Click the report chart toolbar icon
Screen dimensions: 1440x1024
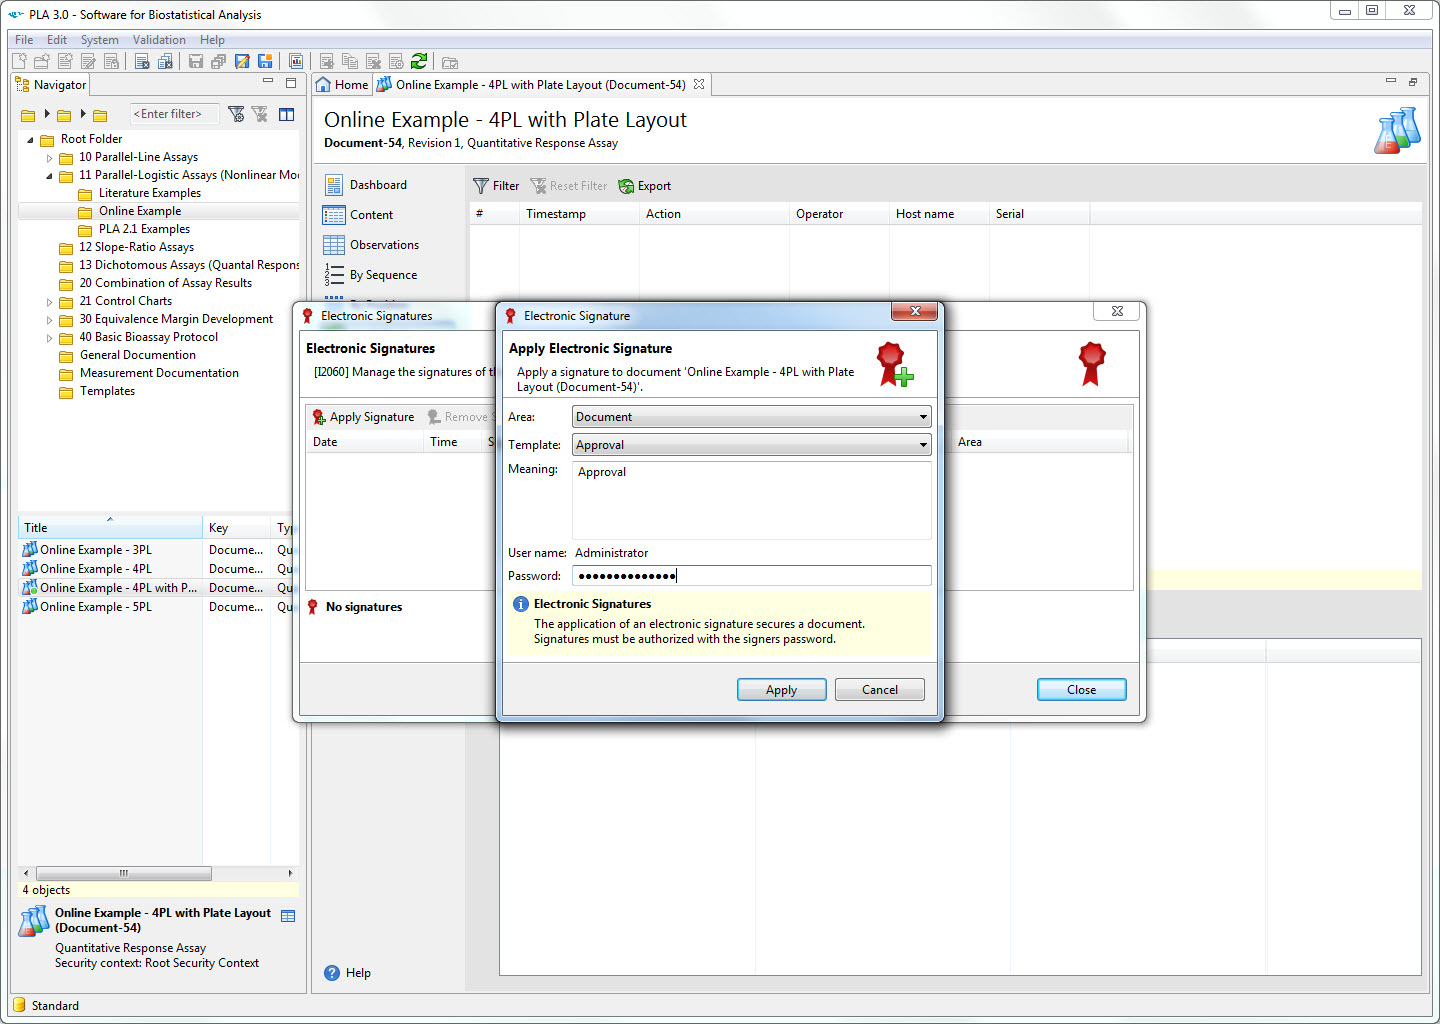296,61
